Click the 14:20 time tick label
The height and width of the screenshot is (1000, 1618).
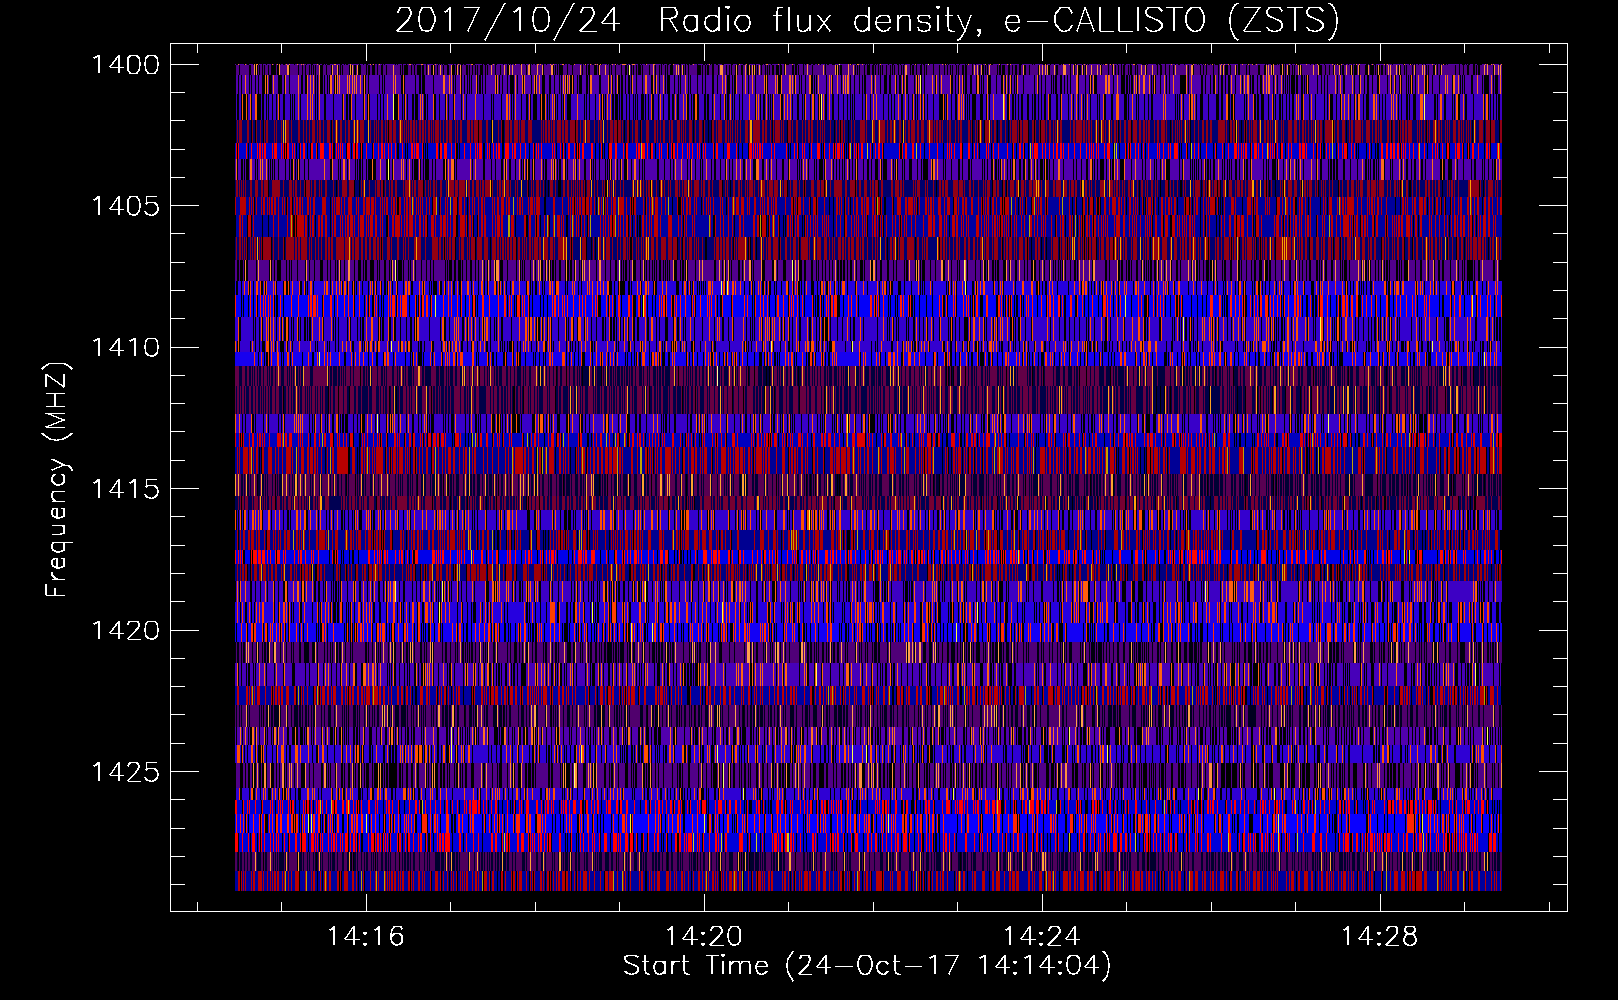704,936
